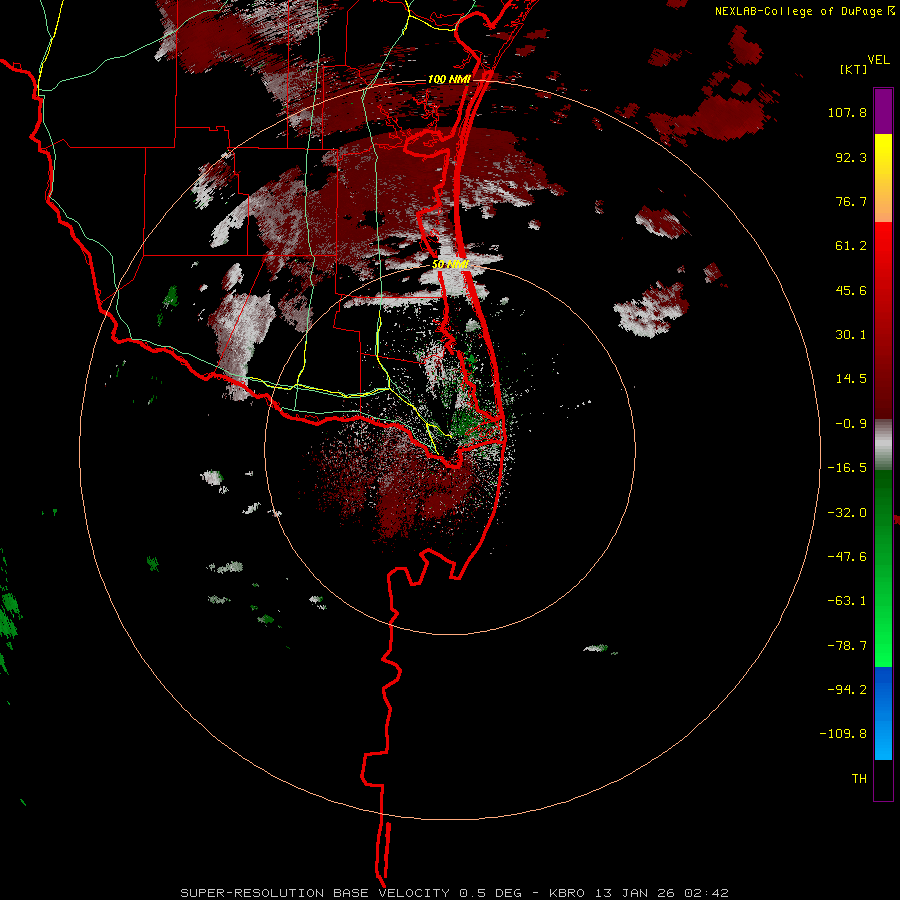Viewport: 900px width, 900px height.
Task: Click the -0.9 legend value
Action: (x=851, y=424)
